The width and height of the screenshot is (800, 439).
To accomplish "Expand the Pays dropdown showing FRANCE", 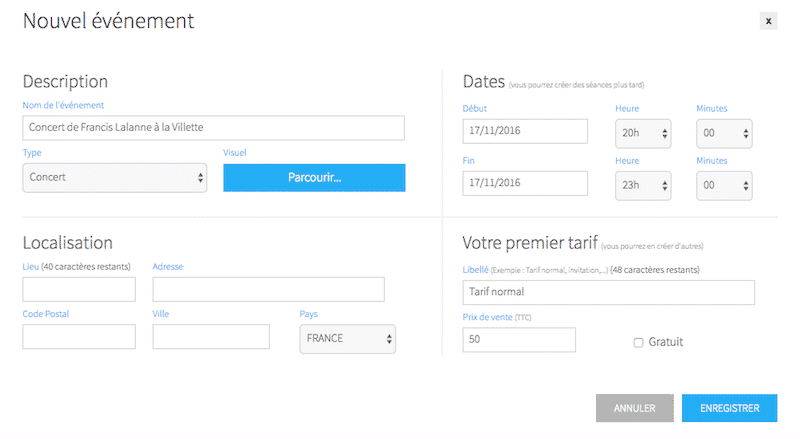I will pos(348,339).
